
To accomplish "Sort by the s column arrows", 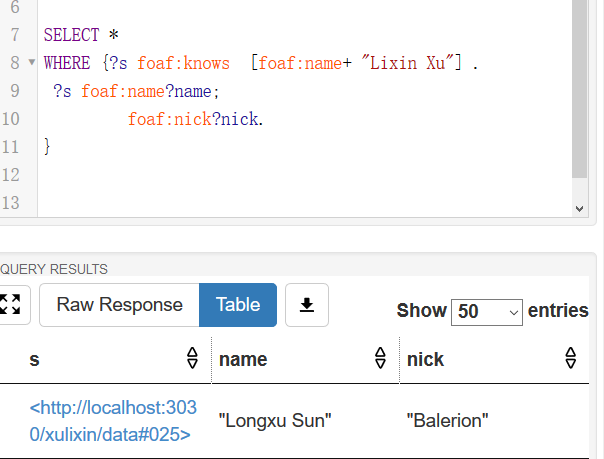I will coord(193,358).
